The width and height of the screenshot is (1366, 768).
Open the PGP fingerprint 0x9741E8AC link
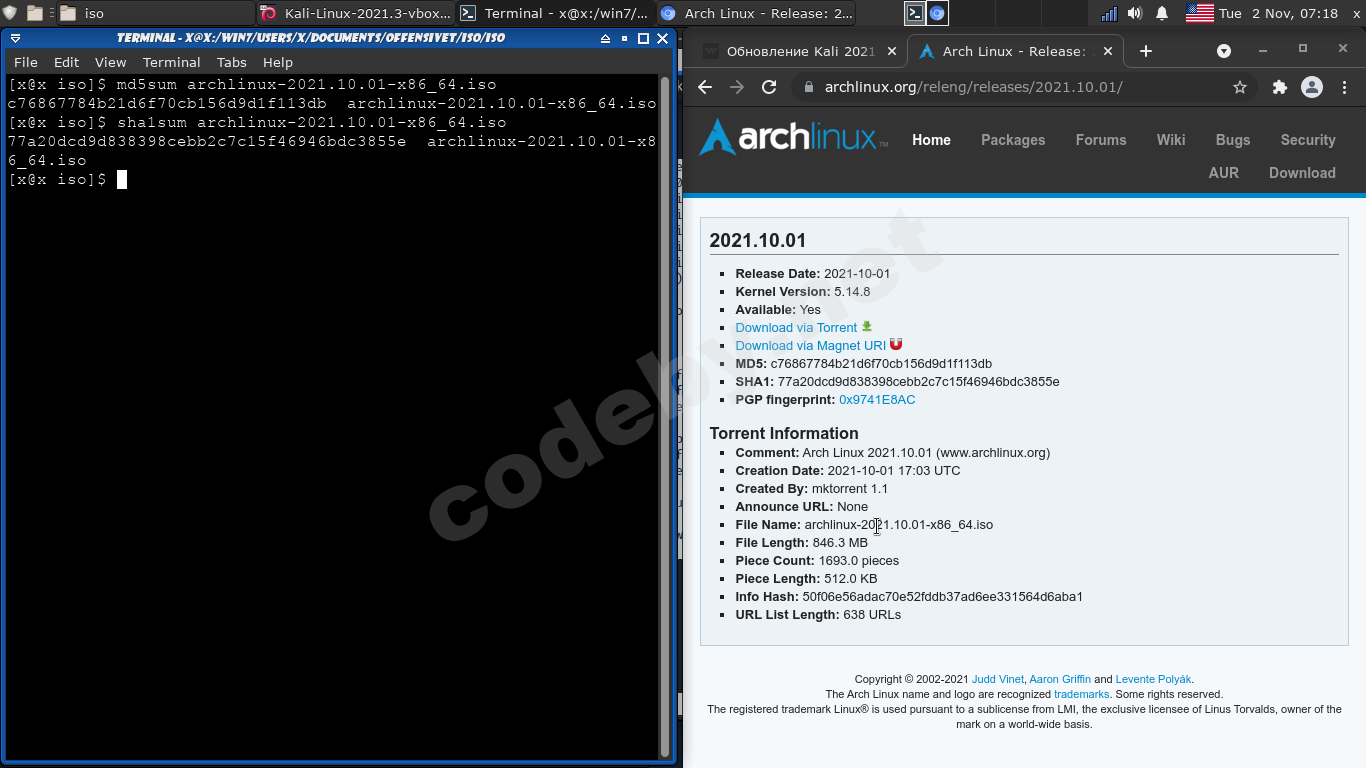click(x=877, y=400)
